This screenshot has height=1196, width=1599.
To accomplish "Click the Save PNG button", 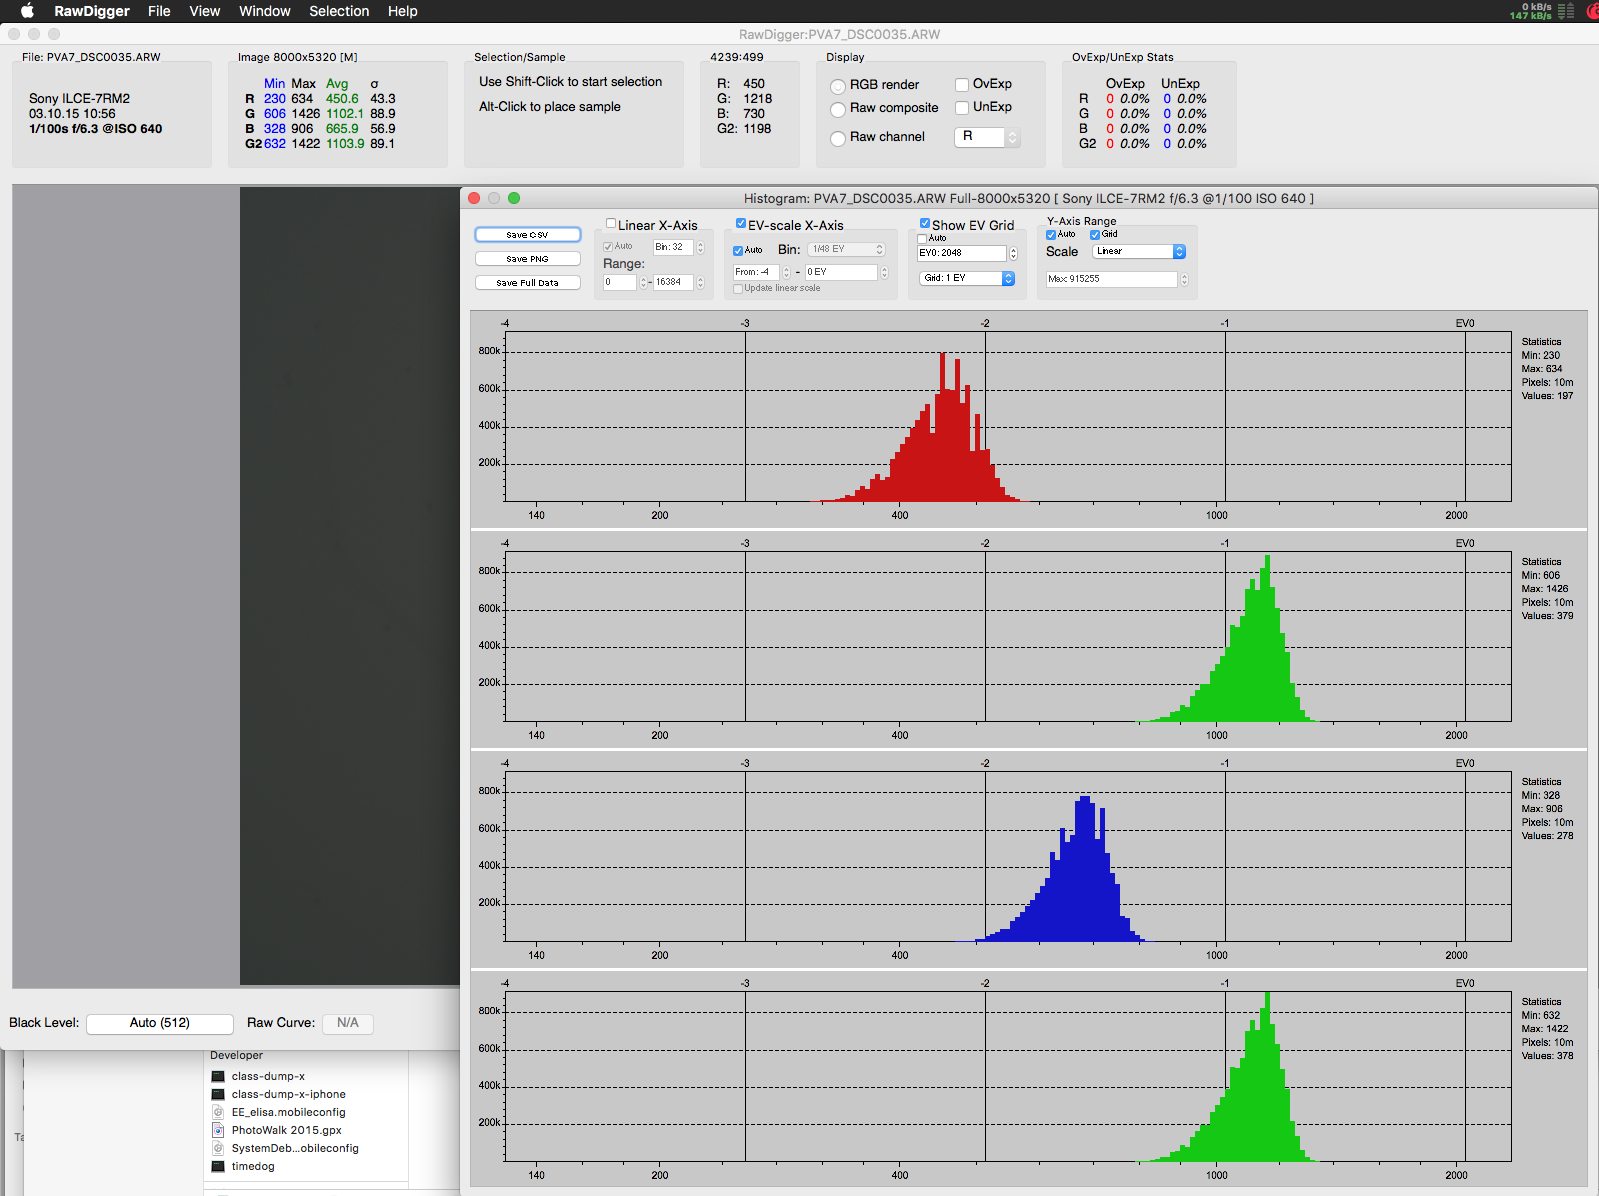I will pos(527,259).
